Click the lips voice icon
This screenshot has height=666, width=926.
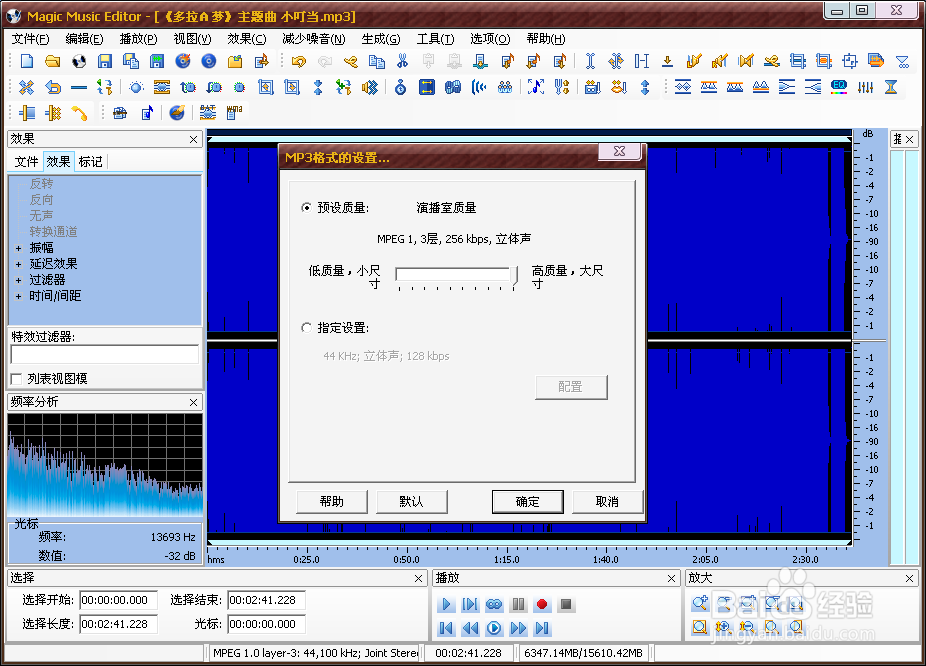click(x=618, y=87)
